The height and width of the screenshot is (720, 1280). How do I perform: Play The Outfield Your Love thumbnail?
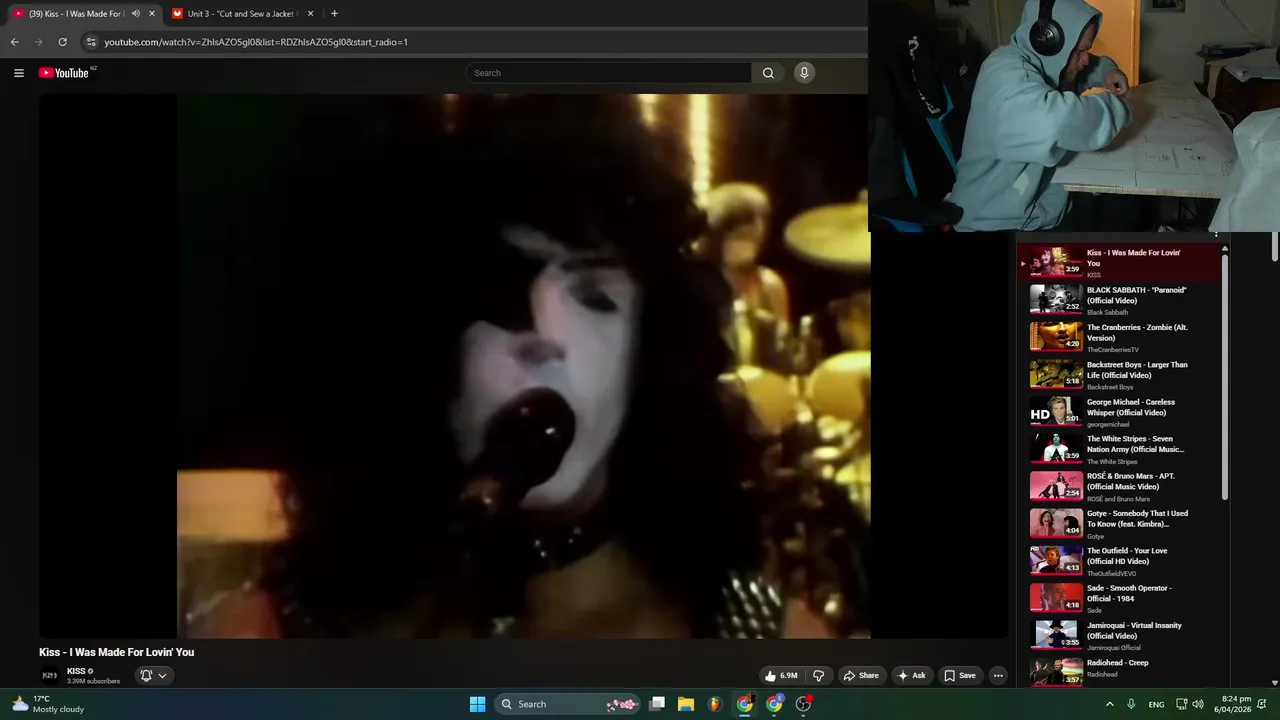[x=1056, y=560]
